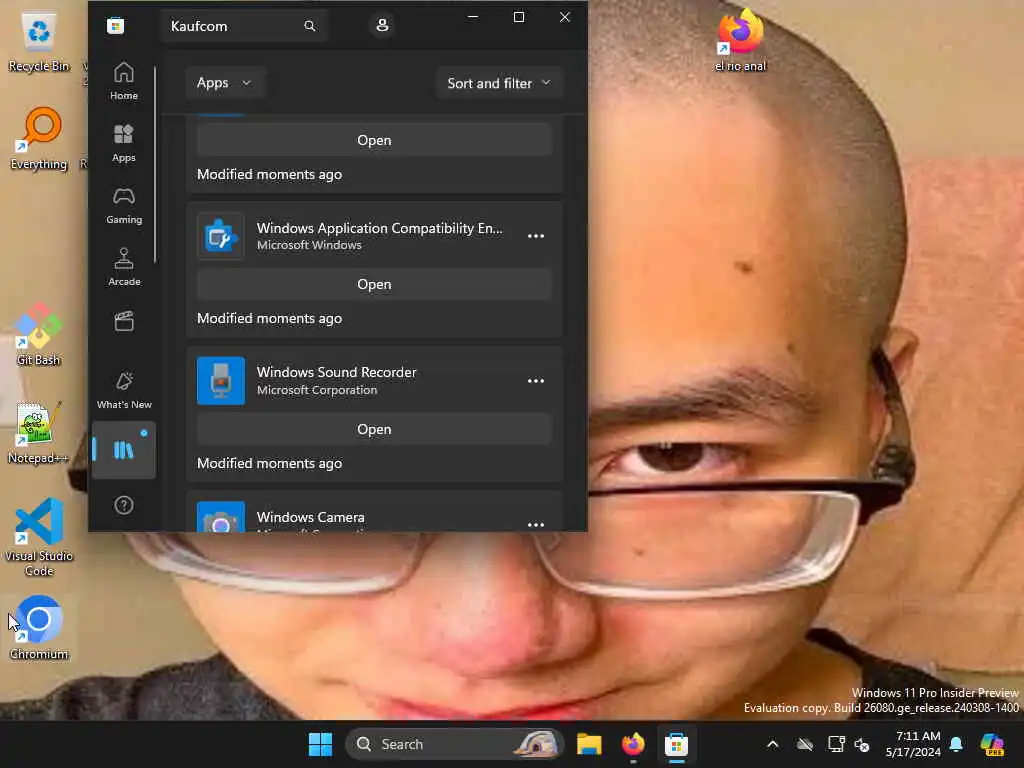Click Microsoft Store taskbar icon
Image resolution: width=1024 pixels, height=768 pixels.
click(677, 744)
